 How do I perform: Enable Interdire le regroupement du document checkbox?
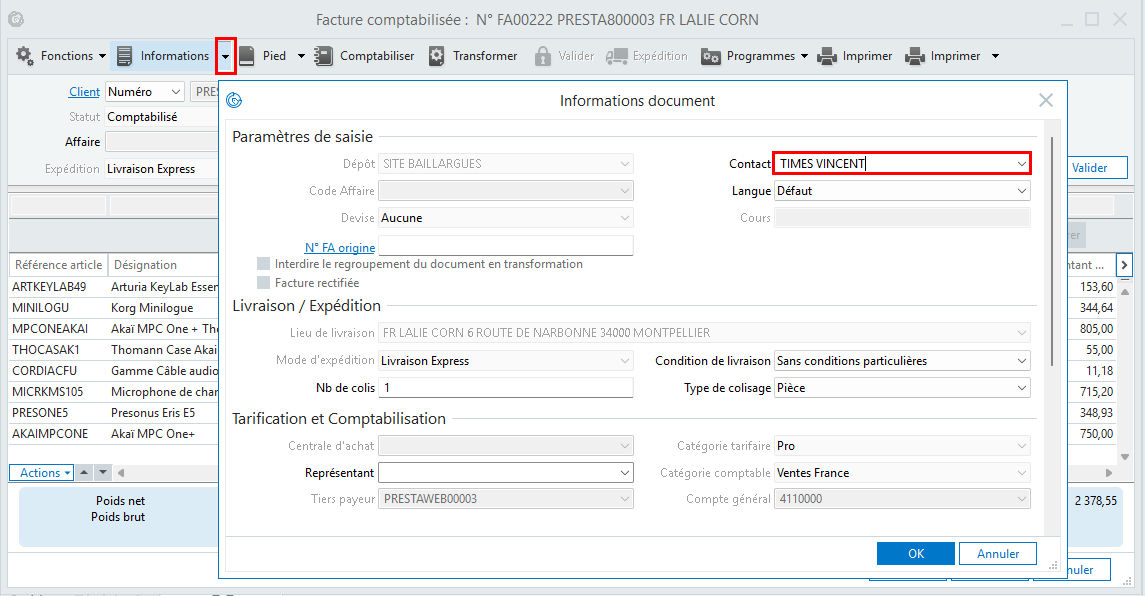point(264,264)
